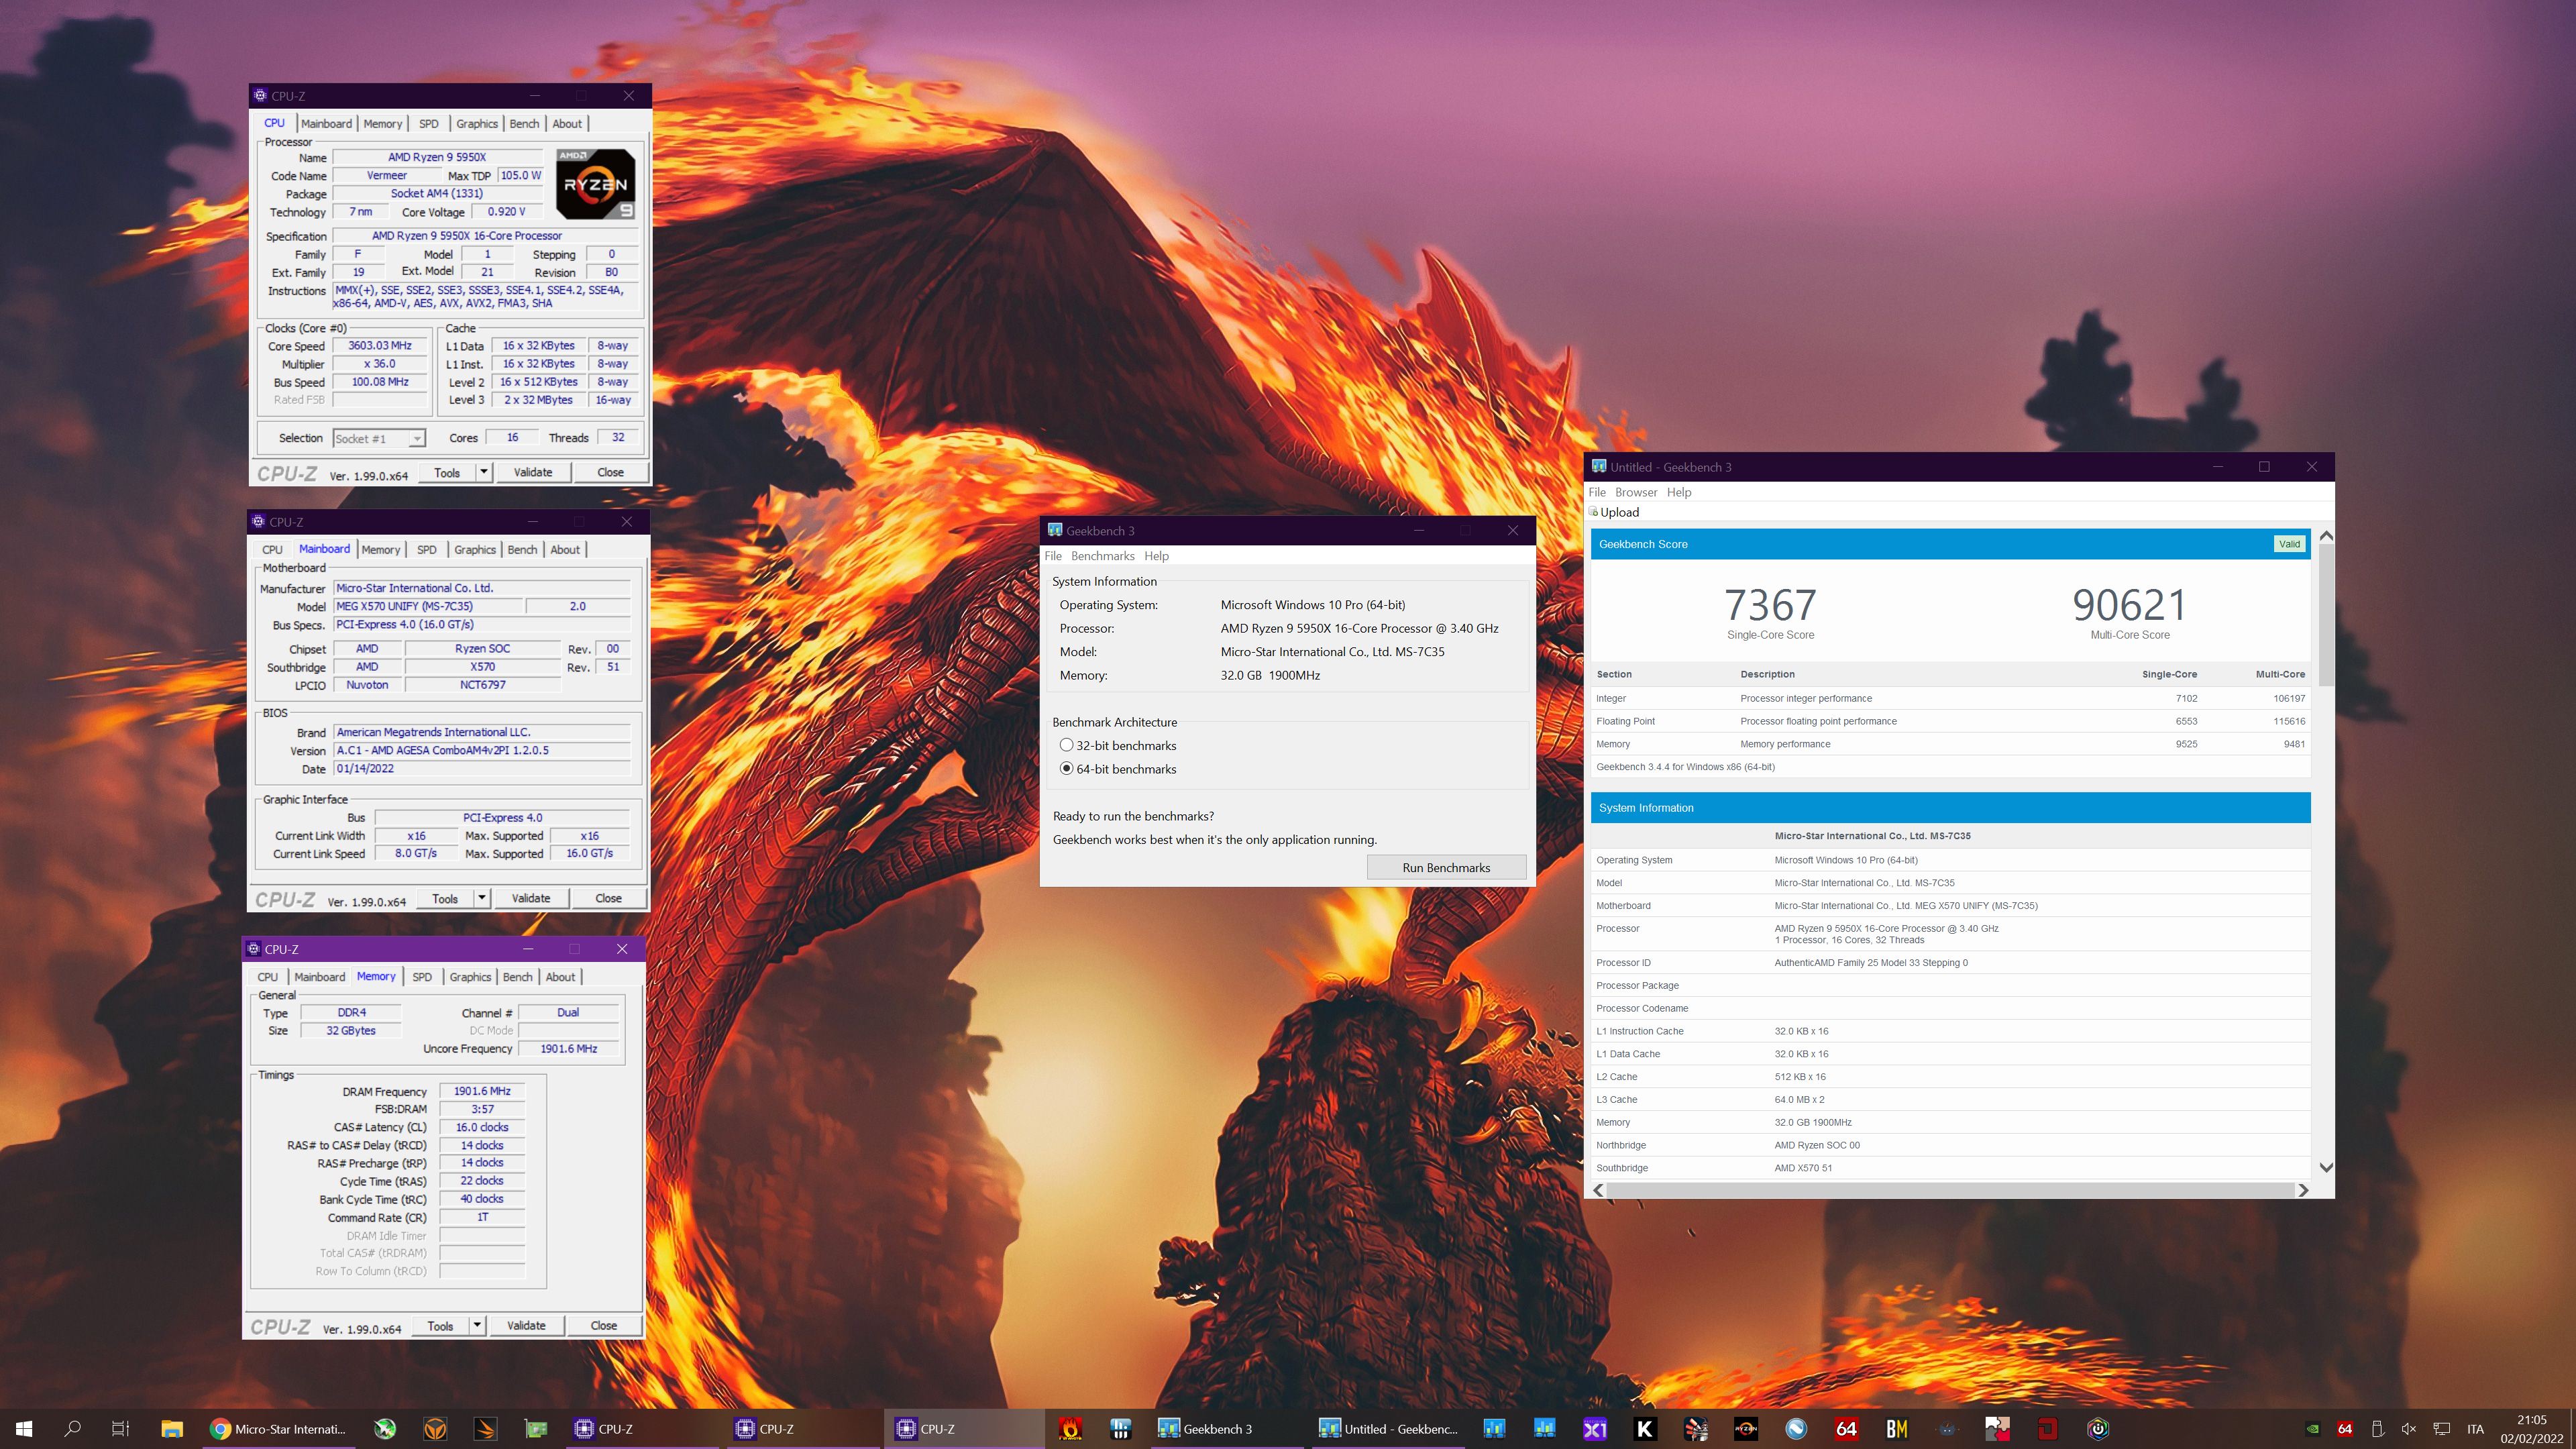Click Validate in the CPU tab window
Screen dimensions: 2576x1449
(x=533, y=472)
